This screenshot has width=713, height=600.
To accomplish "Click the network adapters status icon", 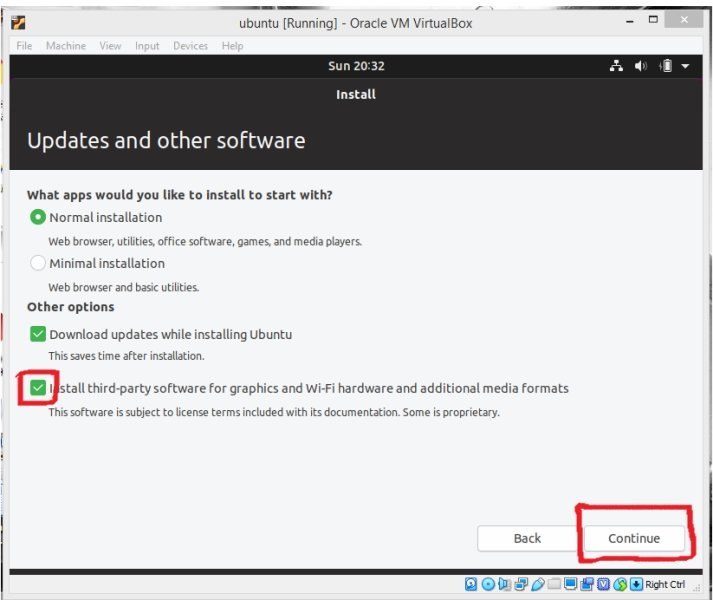I will (x=521, y=584).
